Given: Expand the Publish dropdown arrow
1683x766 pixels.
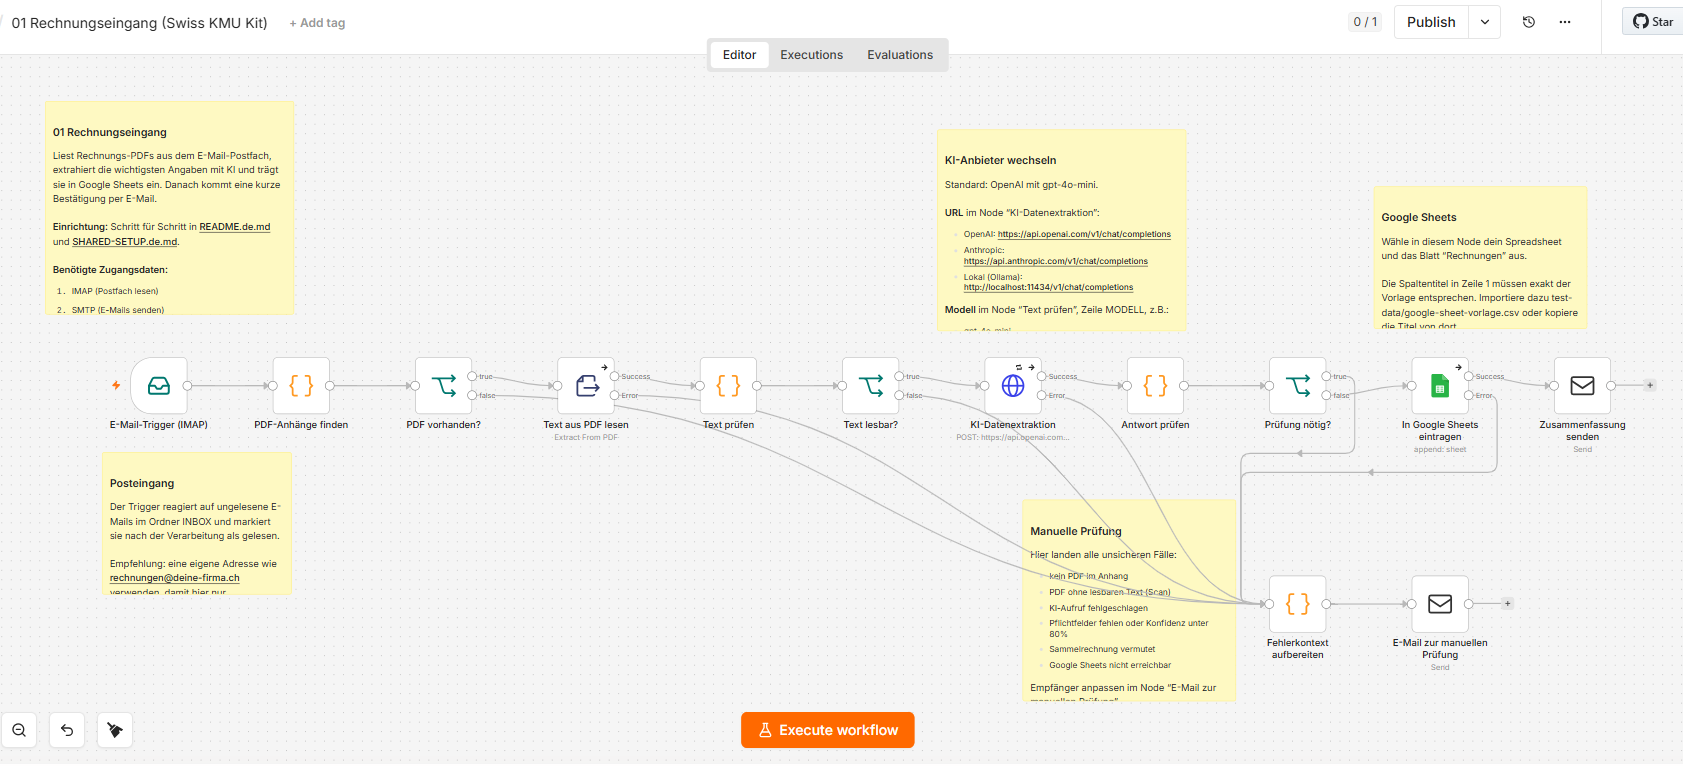Looking at the screenshot, I should point(1485,22).
